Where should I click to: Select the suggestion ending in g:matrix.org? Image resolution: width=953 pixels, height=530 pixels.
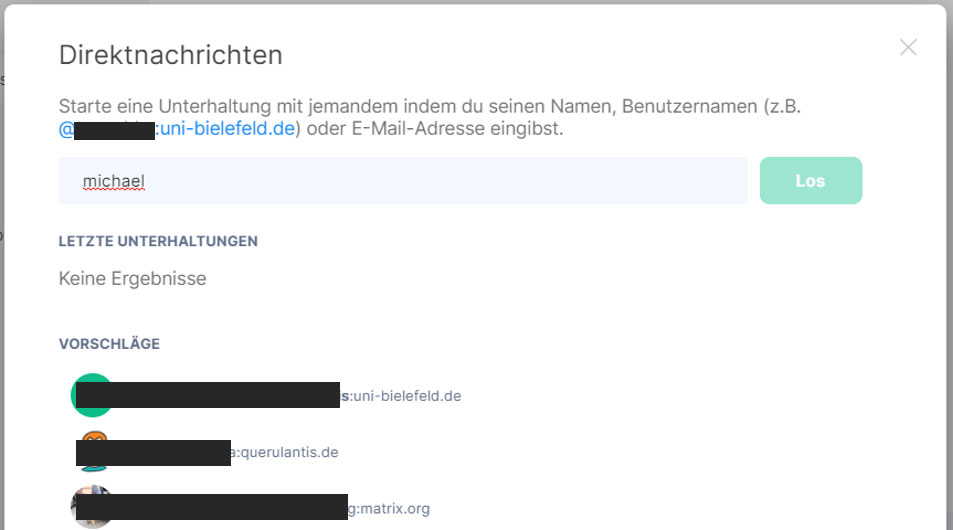coord(250,508)
